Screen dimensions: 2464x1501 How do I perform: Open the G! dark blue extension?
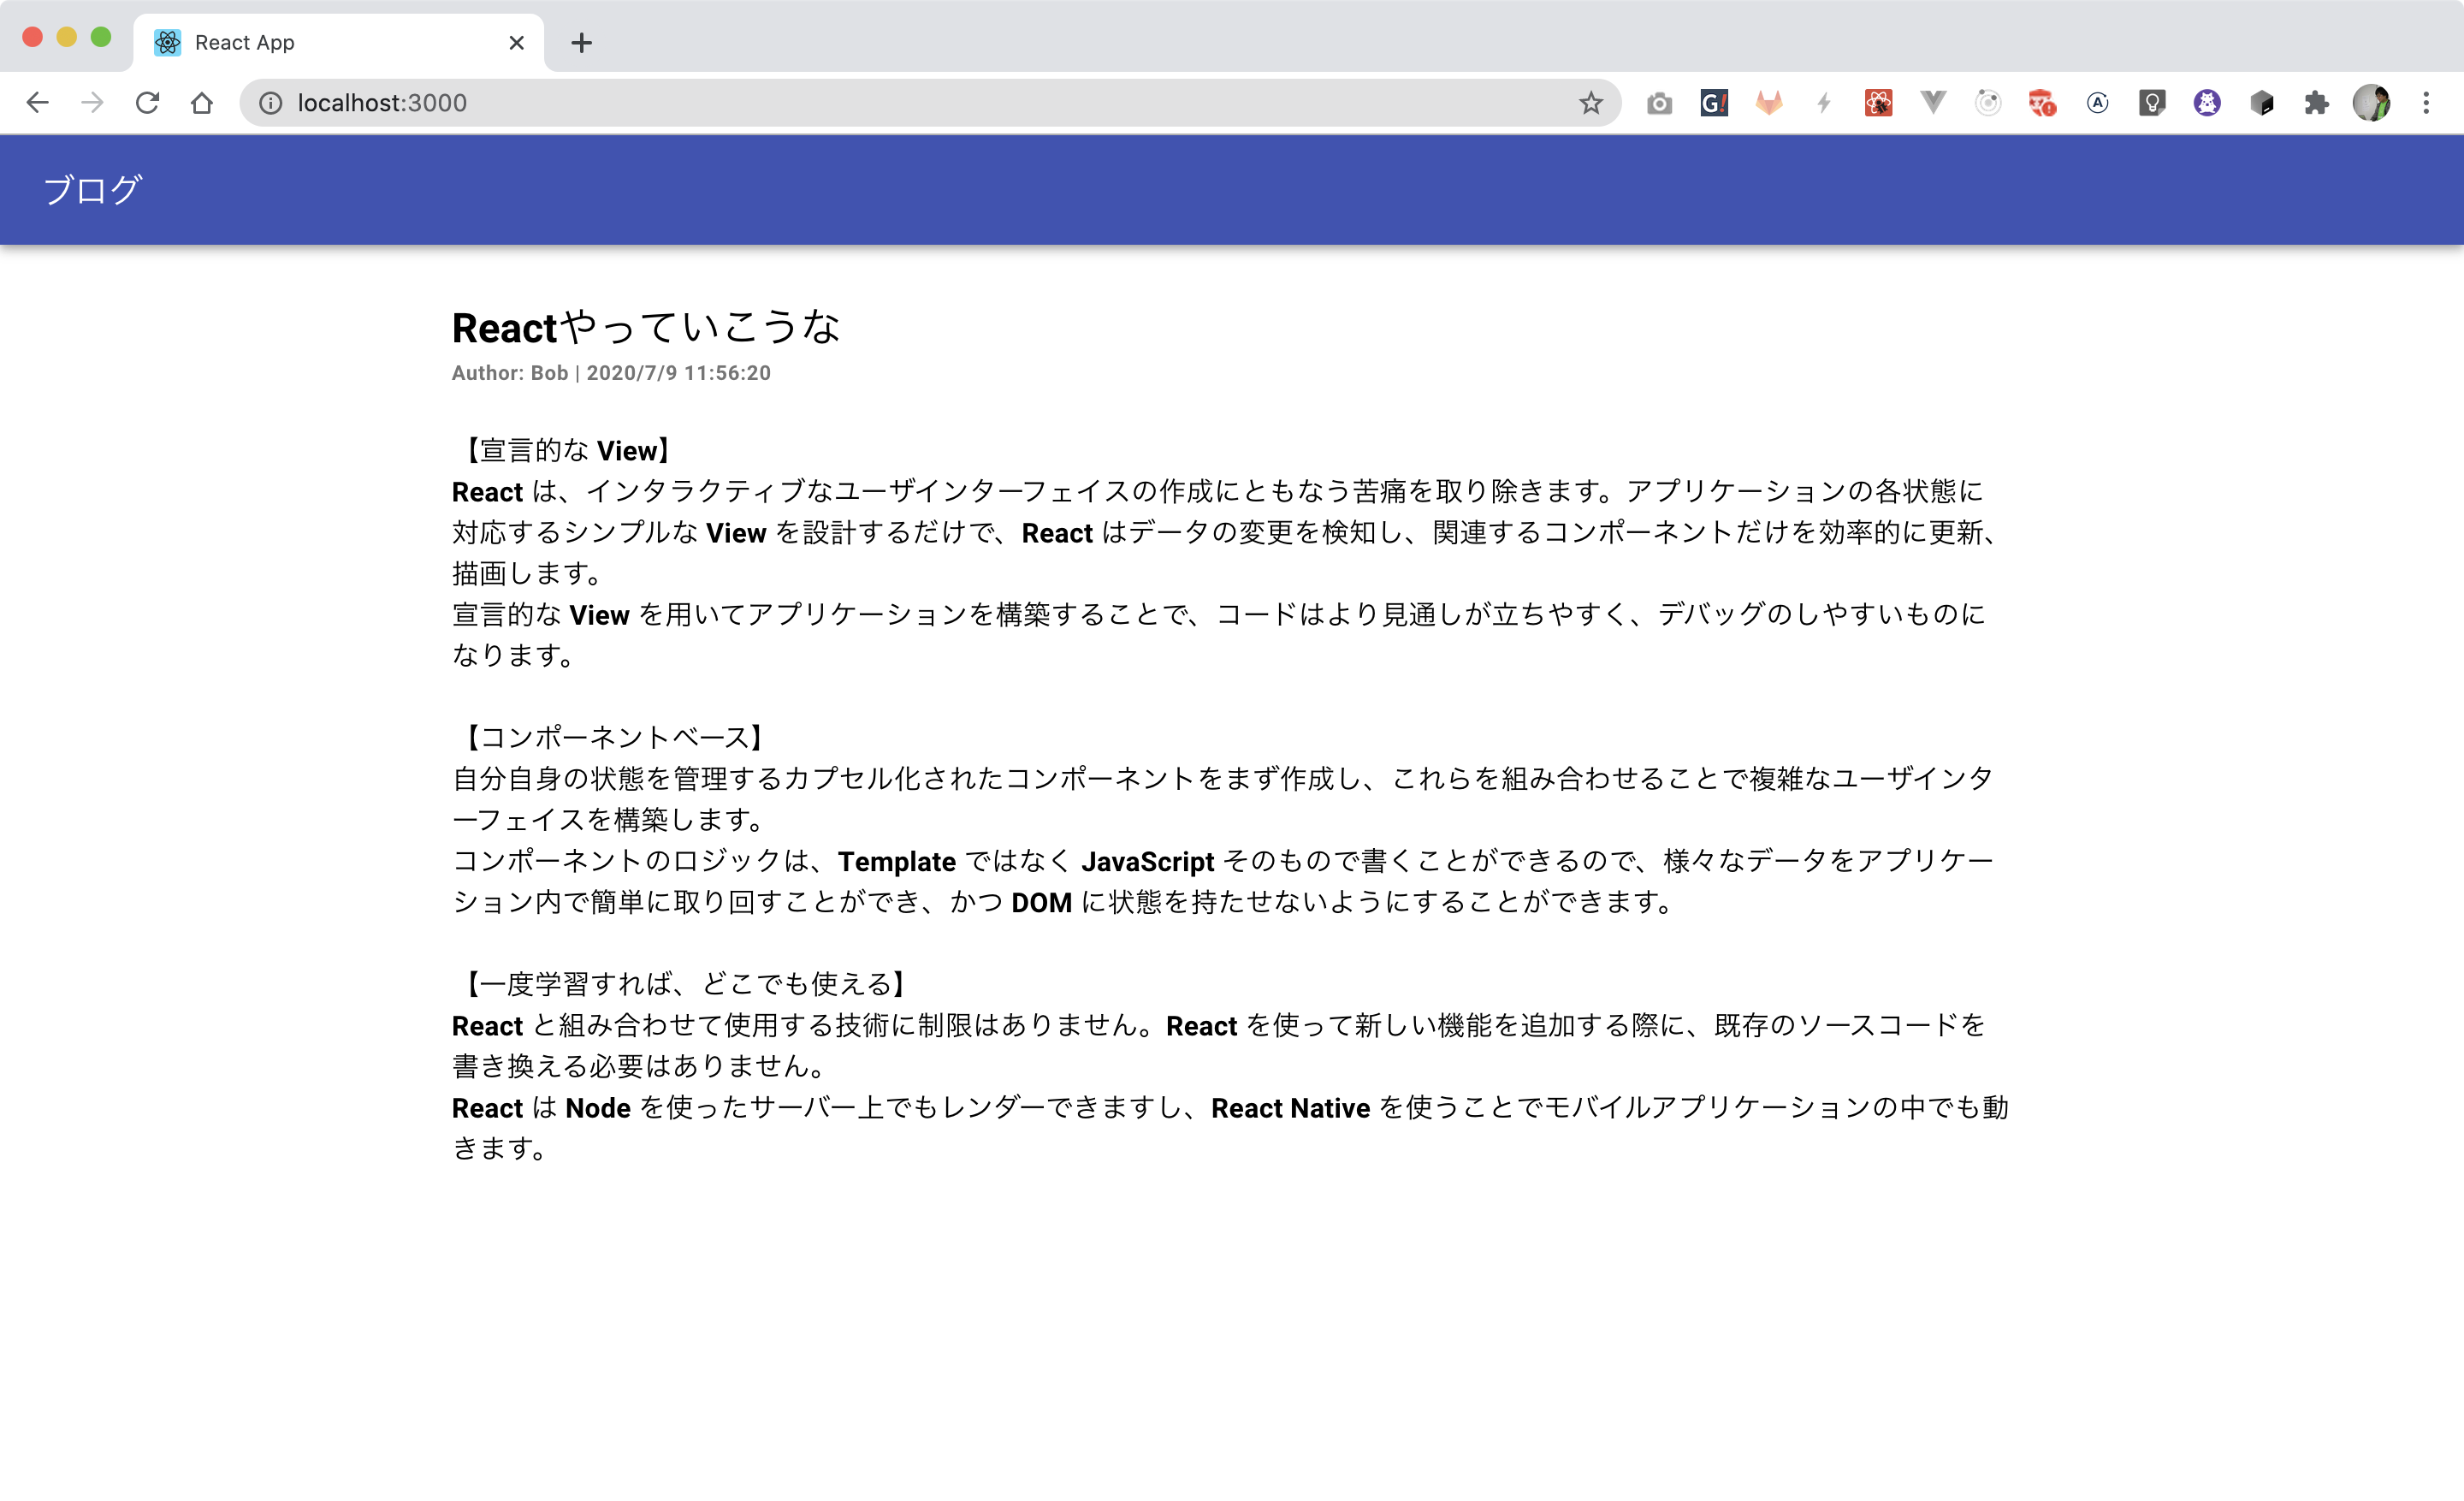click(1714, 103)
